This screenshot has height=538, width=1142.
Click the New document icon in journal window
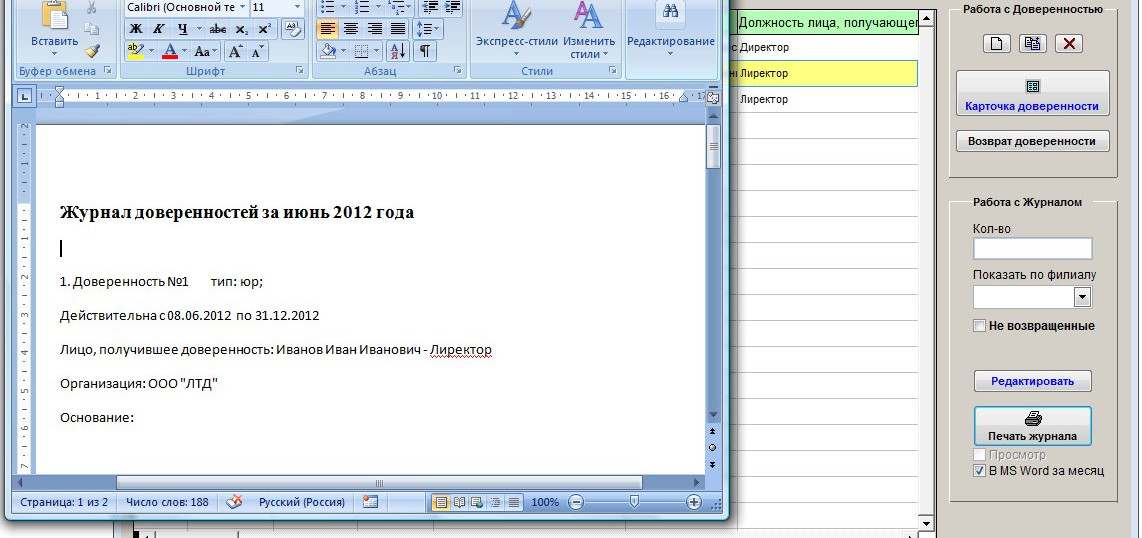pos(997,43)
